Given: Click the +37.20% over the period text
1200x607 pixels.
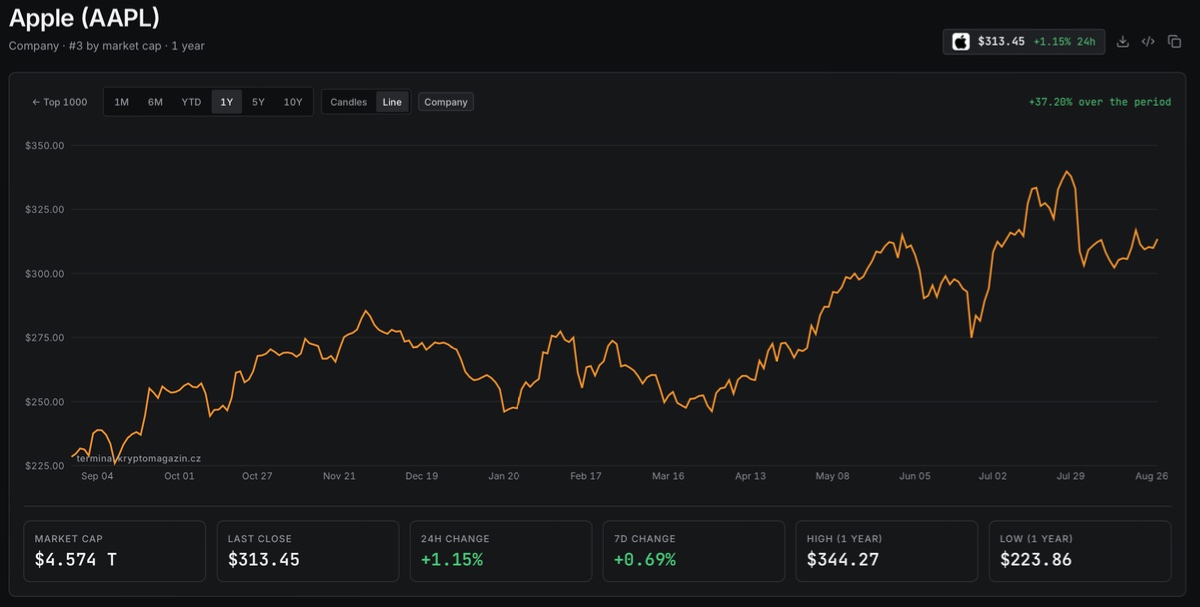Looking at the screenshot, I should click(1099, 102).
